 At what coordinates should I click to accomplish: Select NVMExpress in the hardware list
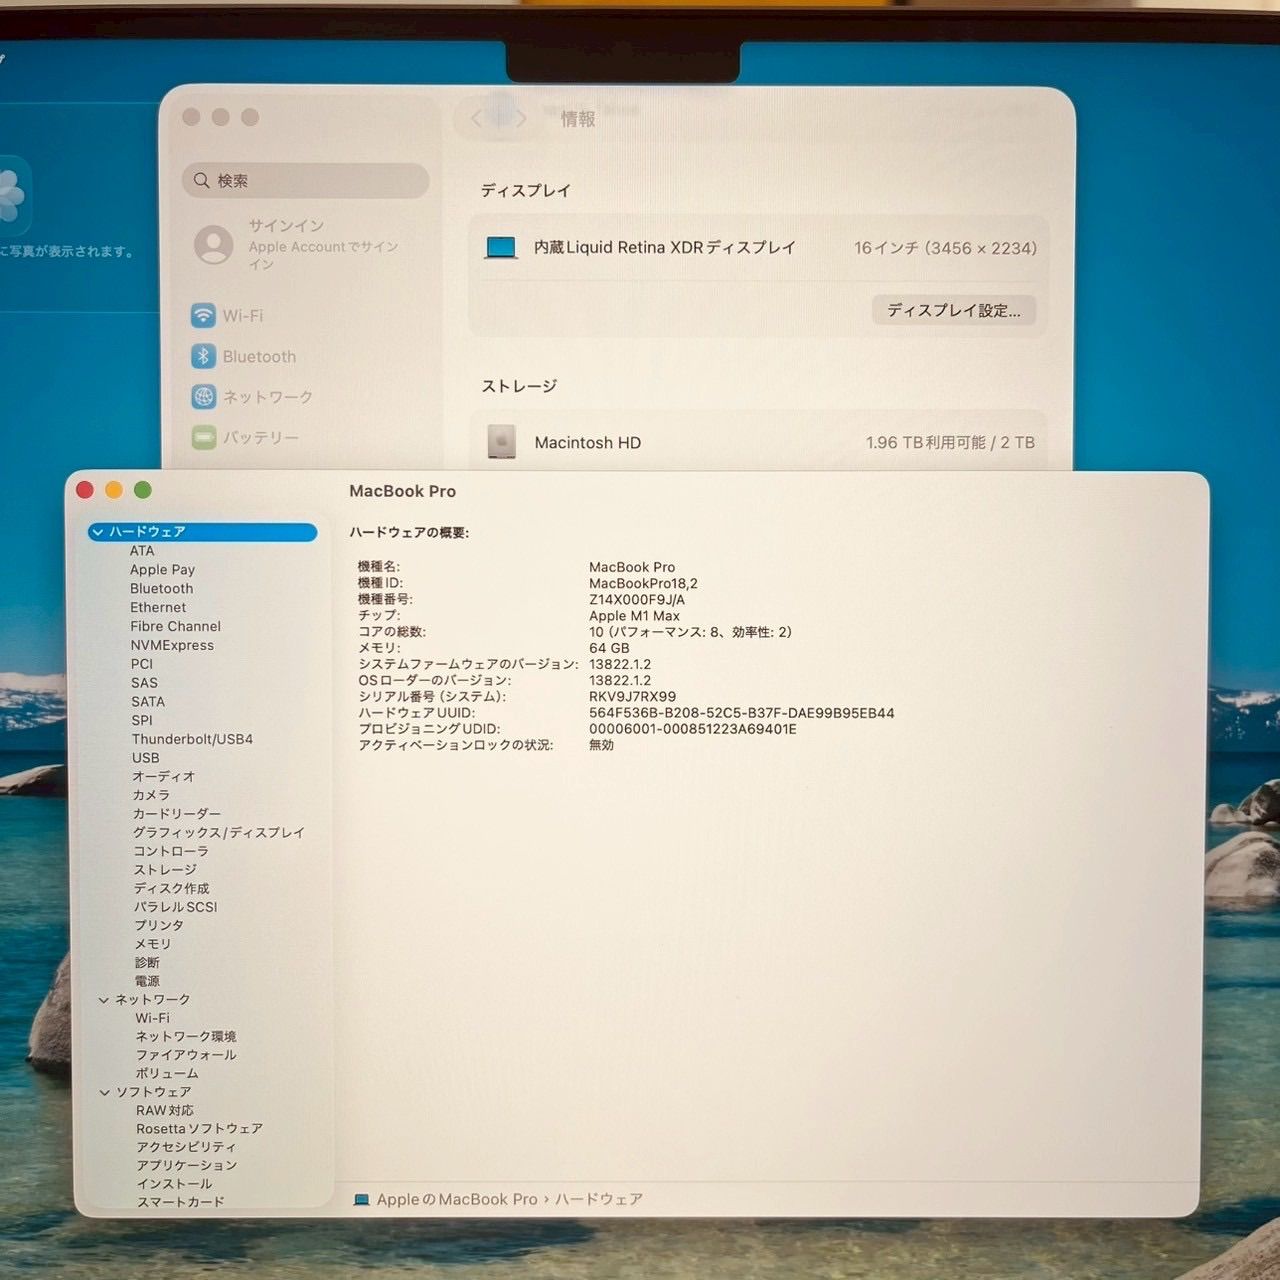(x=172, y=645)
